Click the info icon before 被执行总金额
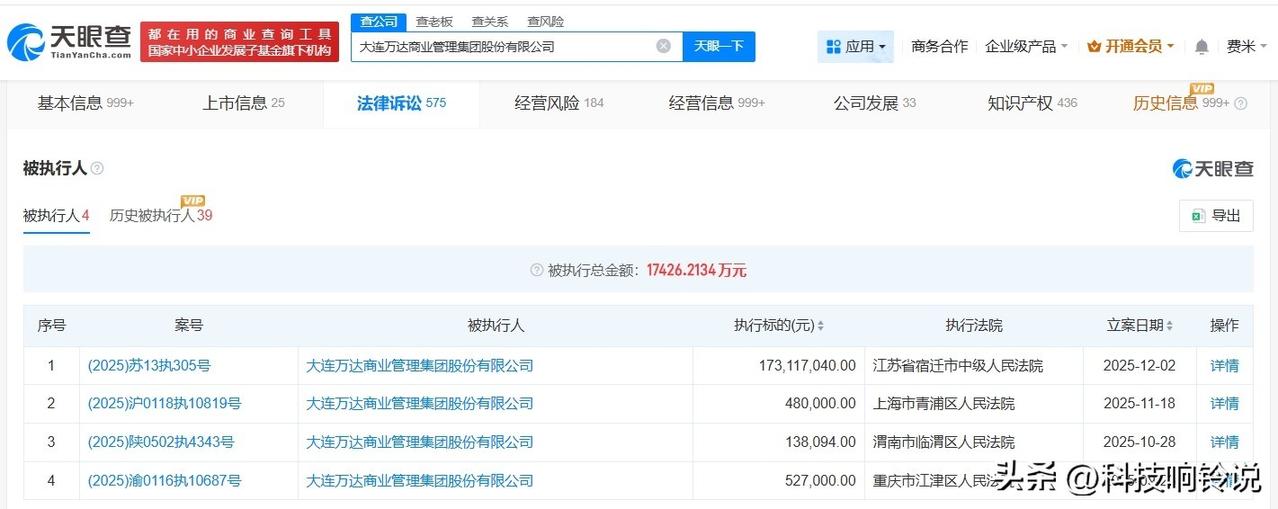Image resolution: width=1278 pixels, height=509 pixels. tap(536, 270)
